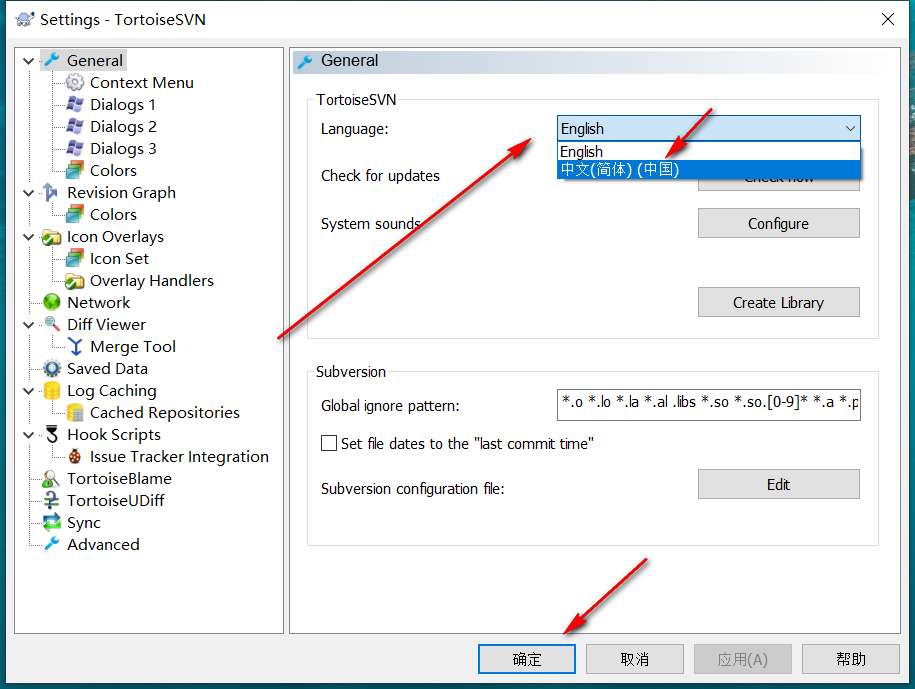
Task: Click the Global ignore pattern field
Action: coord(708,404)
